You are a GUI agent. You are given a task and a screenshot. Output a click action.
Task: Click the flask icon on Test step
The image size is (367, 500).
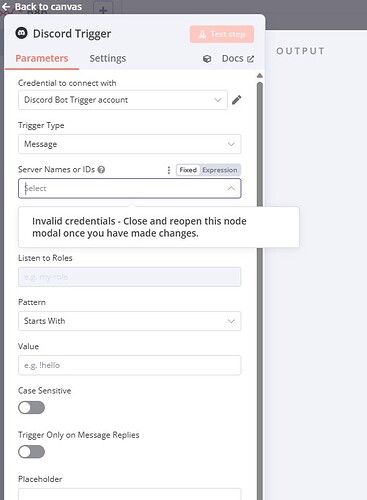point(202,34)
